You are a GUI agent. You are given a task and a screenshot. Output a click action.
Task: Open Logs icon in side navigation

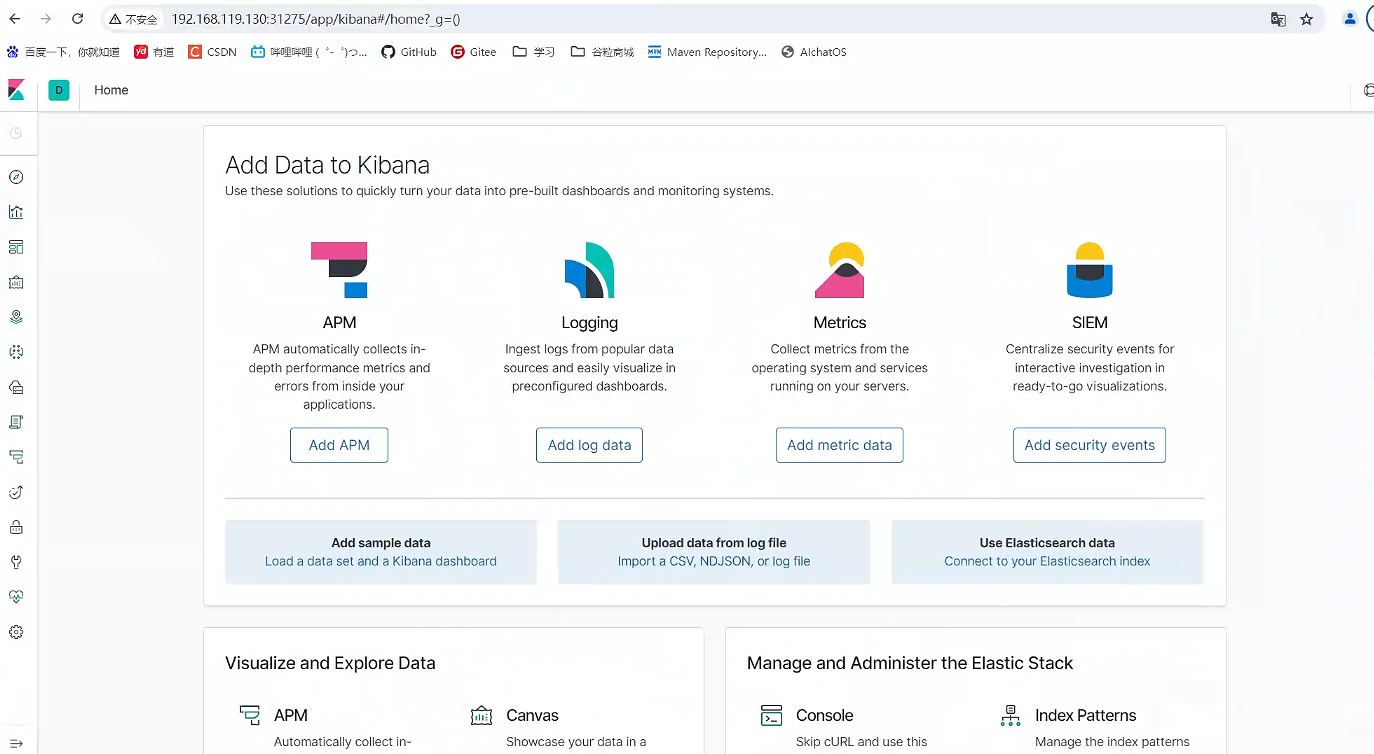pos(16,422)
